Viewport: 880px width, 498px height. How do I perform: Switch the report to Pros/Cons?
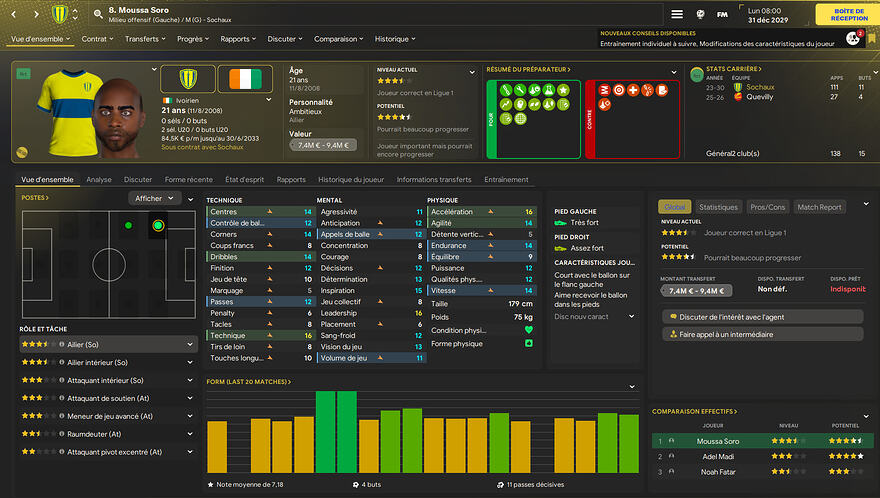tap(767, 207)
